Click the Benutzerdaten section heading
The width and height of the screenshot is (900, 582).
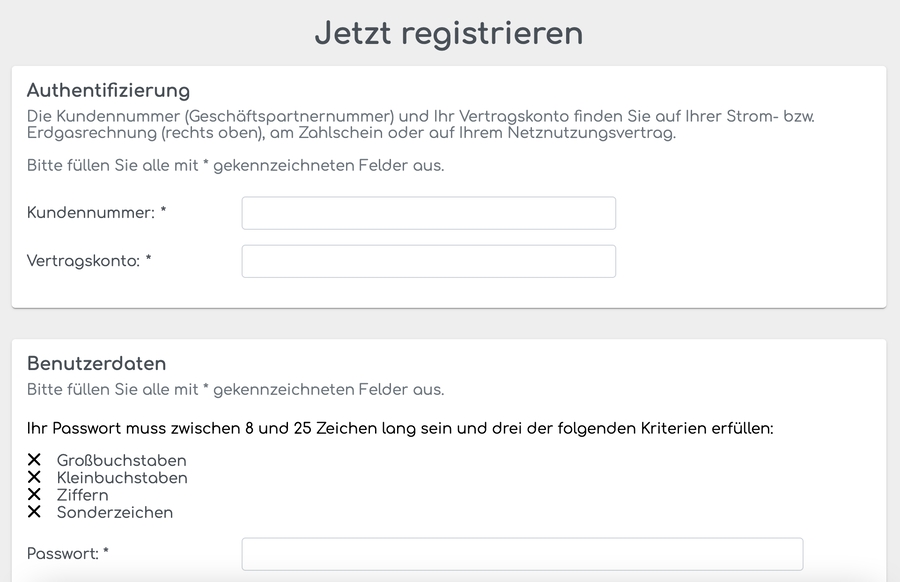[x=96, y=363]
